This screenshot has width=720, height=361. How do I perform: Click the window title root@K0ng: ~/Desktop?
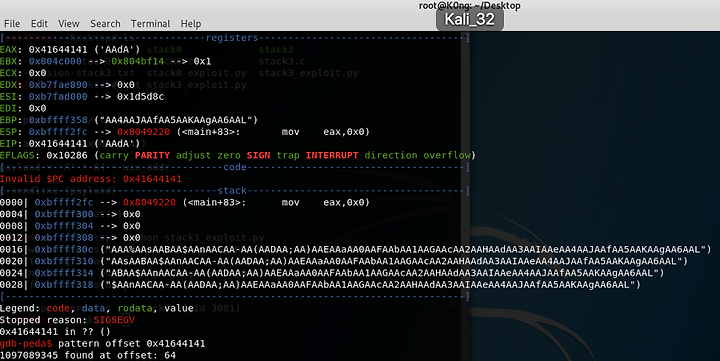[x=469, y=6]
